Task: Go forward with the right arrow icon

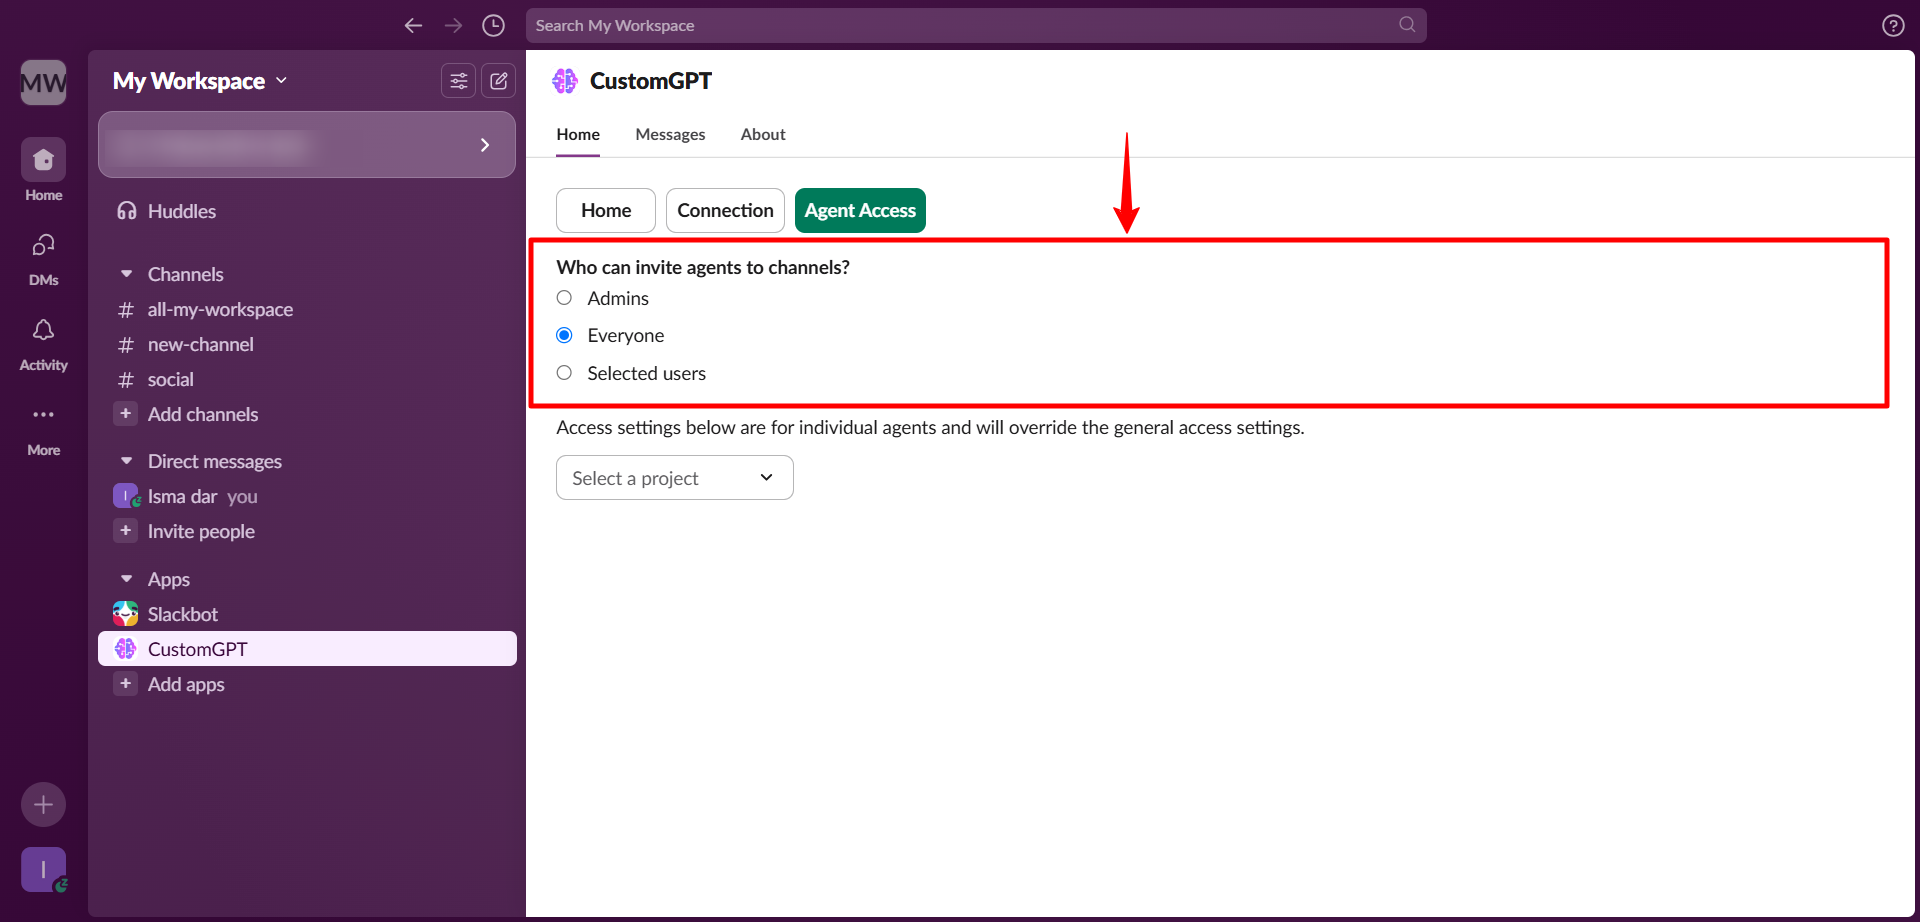Action: click(453, 26)
